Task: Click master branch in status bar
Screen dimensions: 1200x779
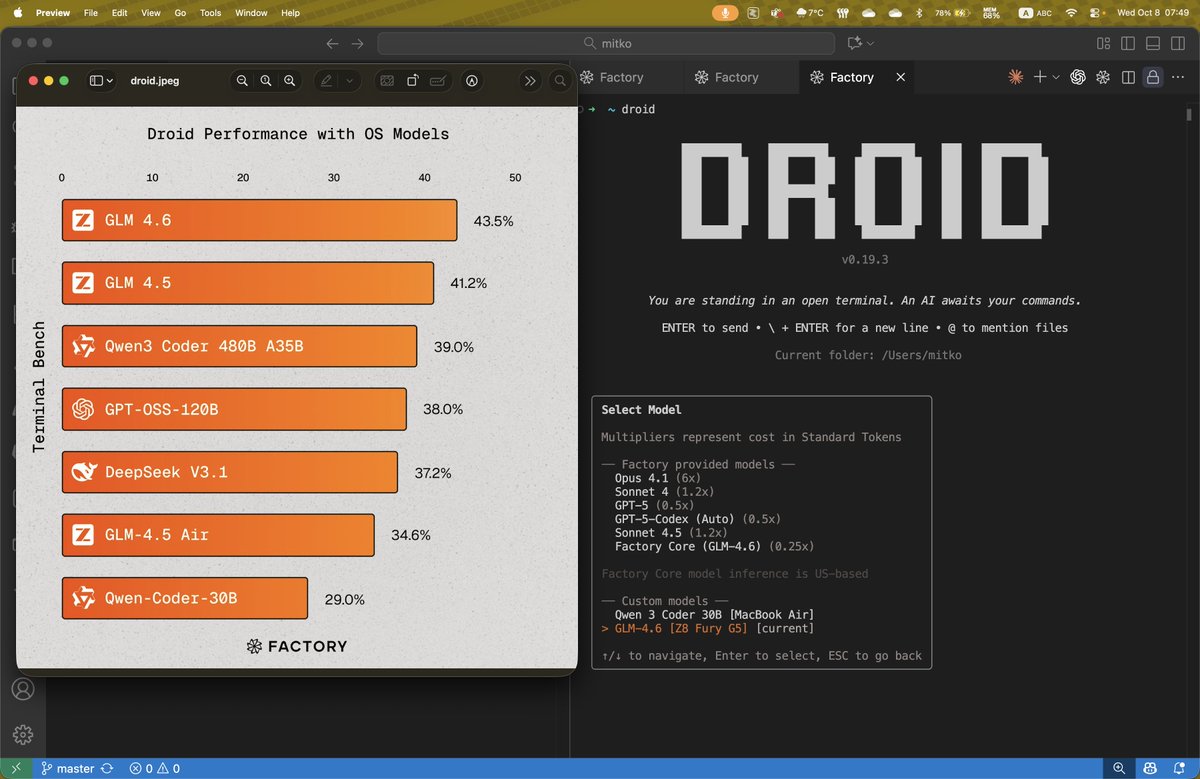Action: [x=67, y=768]
